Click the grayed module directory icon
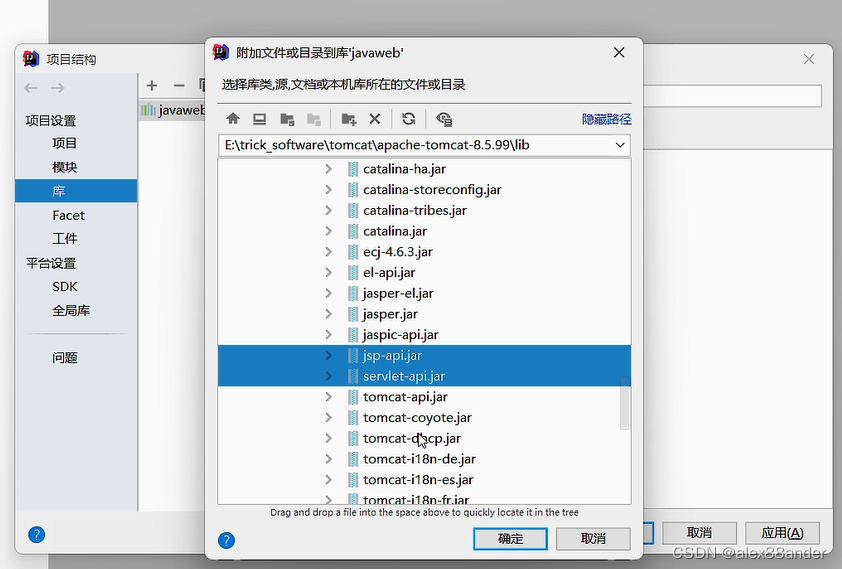This screenshot has height=569, width=842. click(314, 119)
